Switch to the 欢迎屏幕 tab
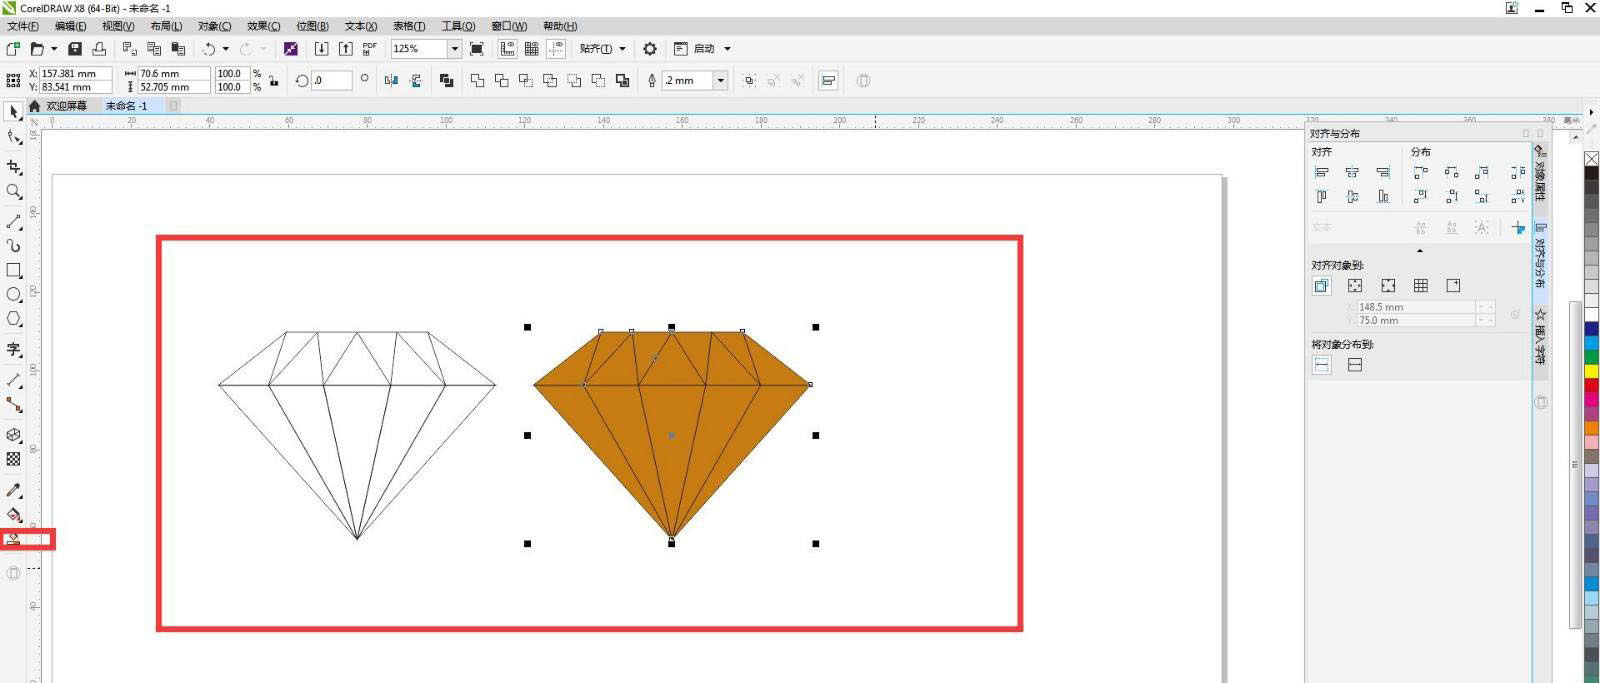Viewport: 1600px width, 683px height. [66, 106]
